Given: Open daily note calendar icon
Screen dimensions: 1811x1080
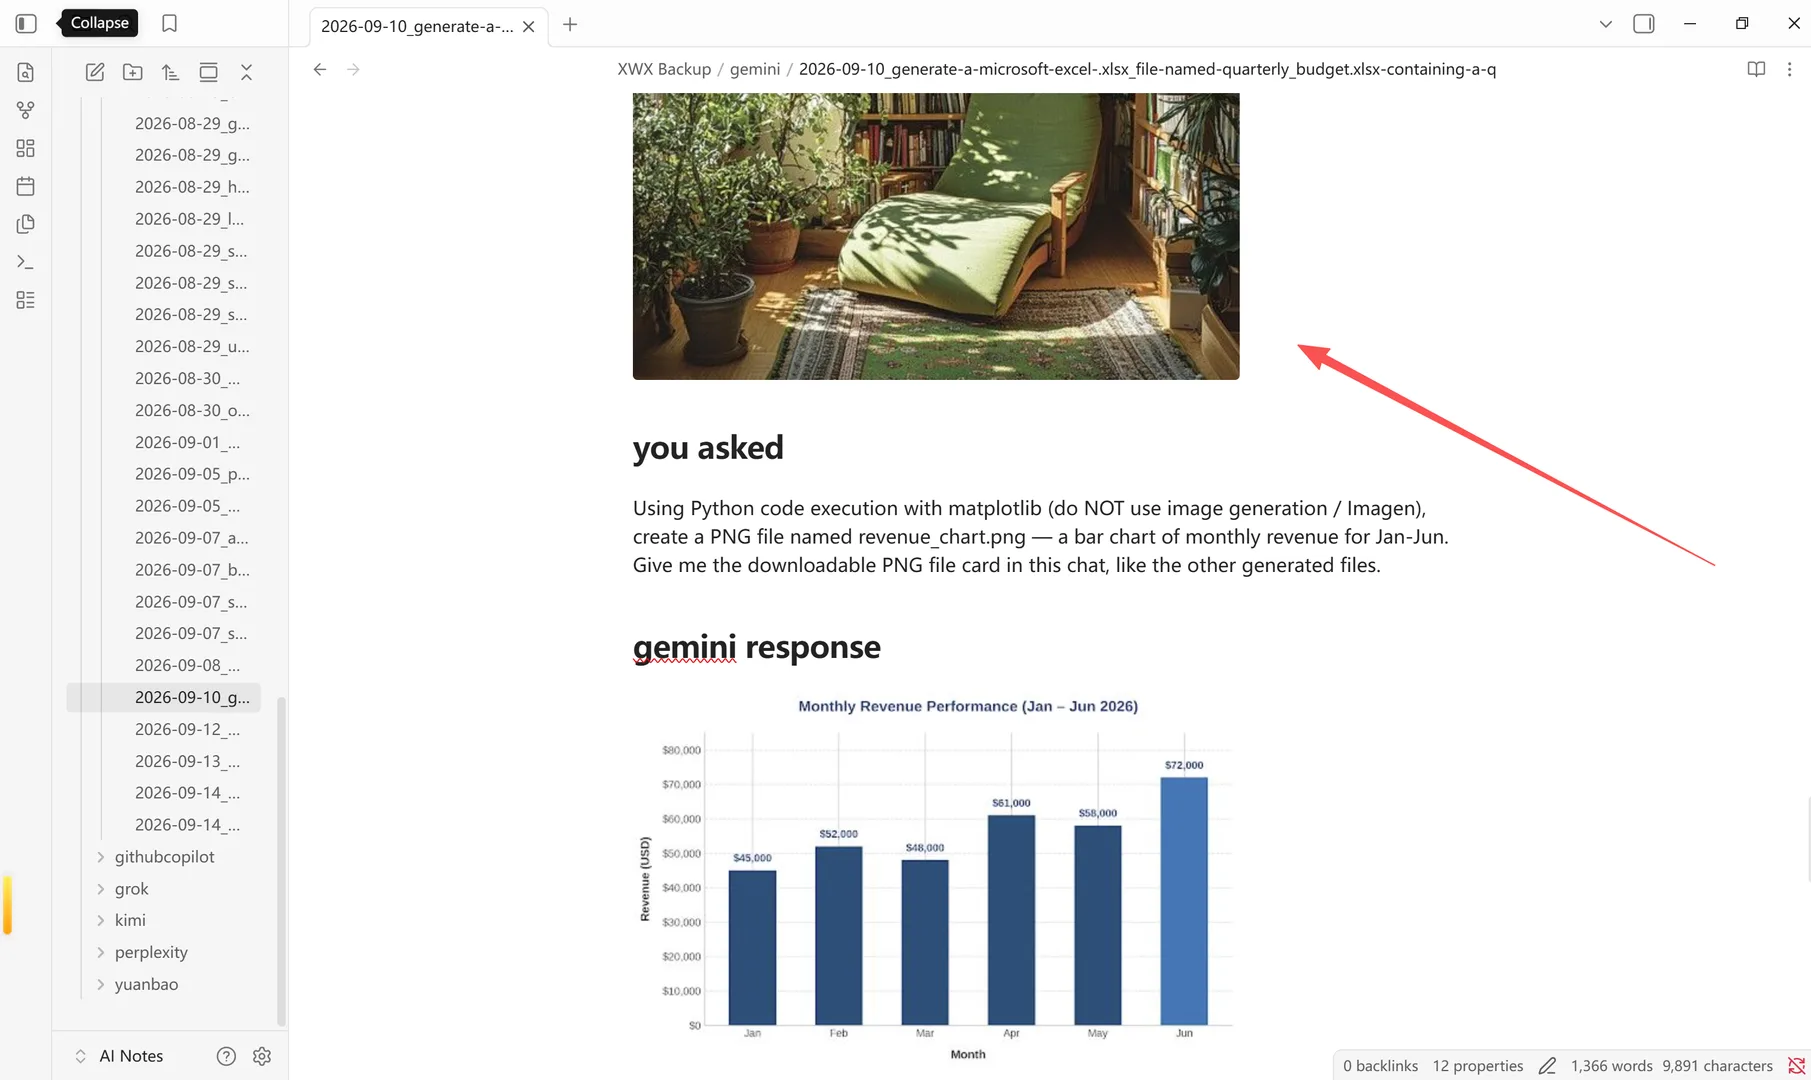Looking at the screenshot, I should [26, 186].
